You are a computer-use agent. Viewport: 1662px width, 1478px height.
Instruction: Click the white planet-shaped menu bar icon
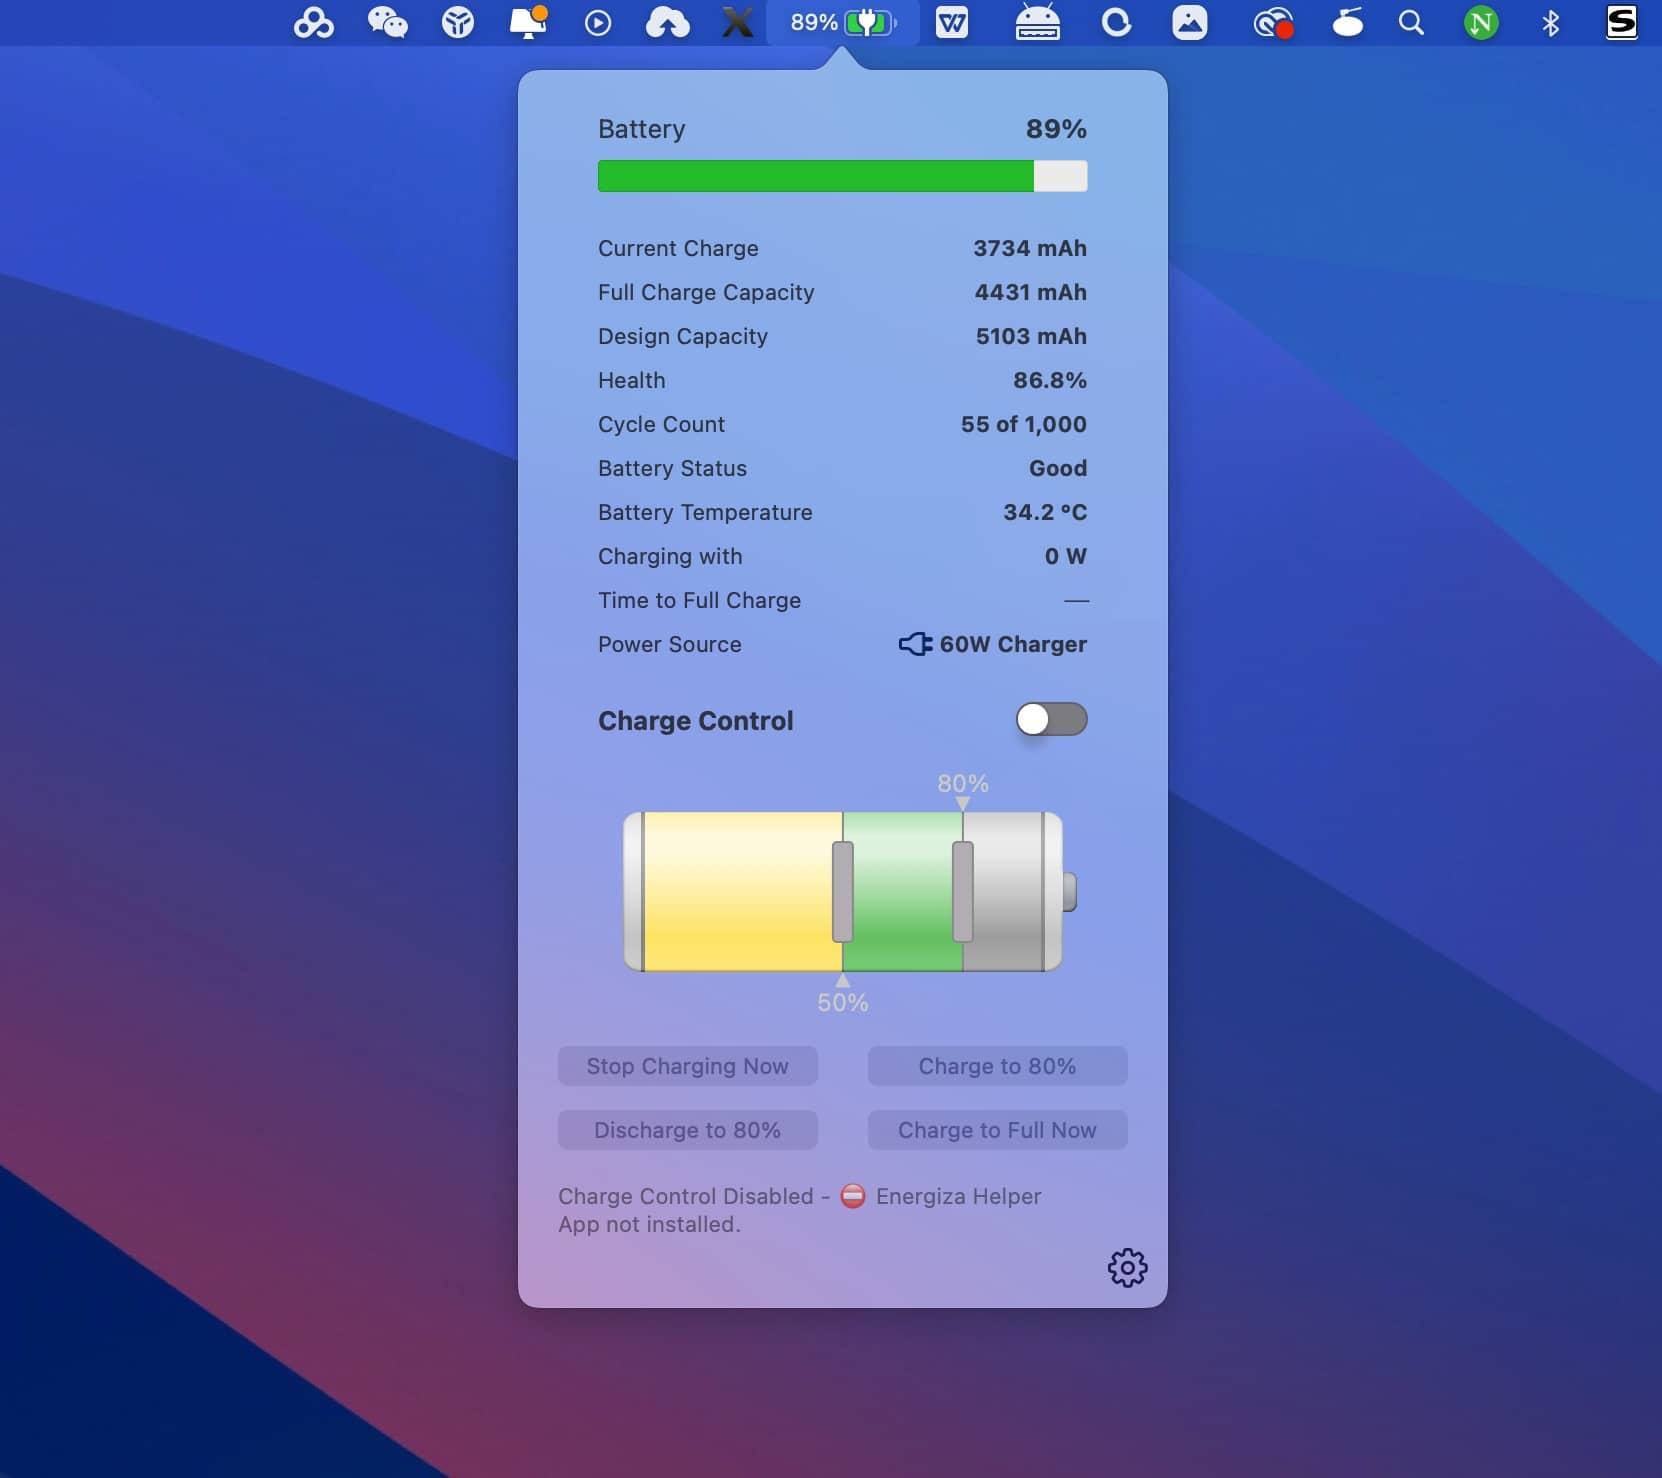(1348, 22)
